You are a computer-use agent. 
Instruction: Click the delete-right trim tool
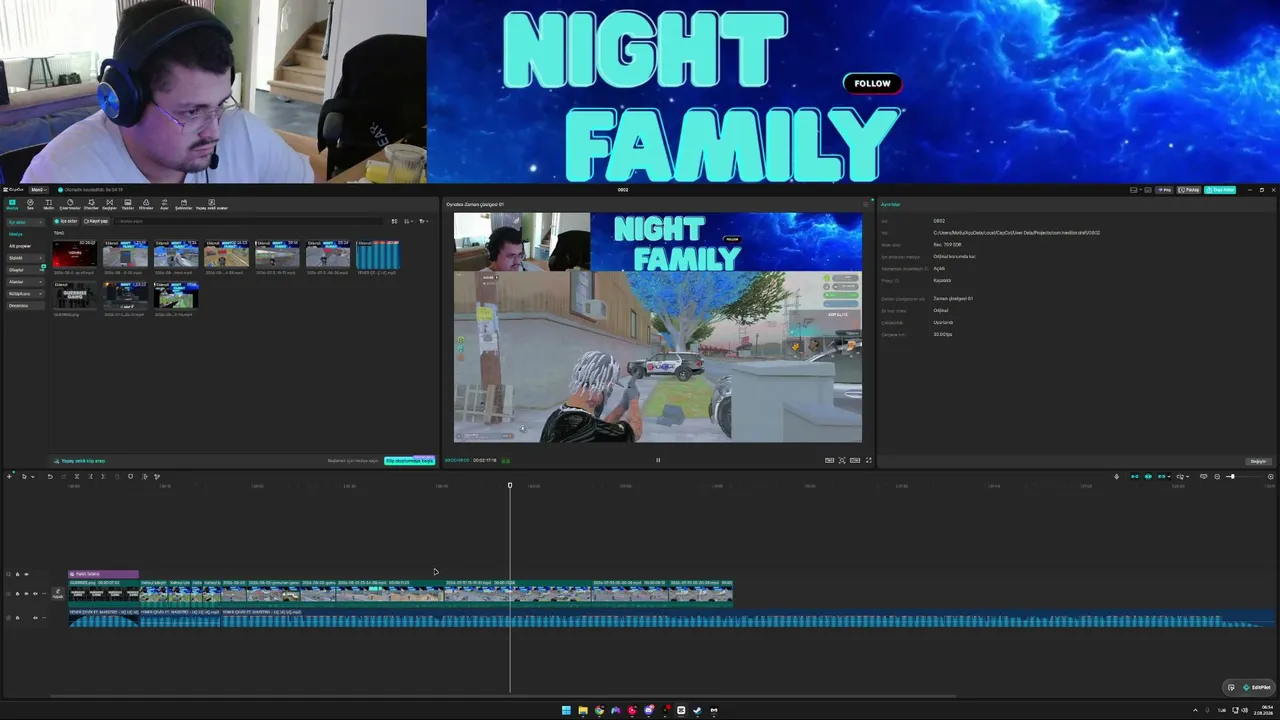pyautogui.click(x=103, y=476)
